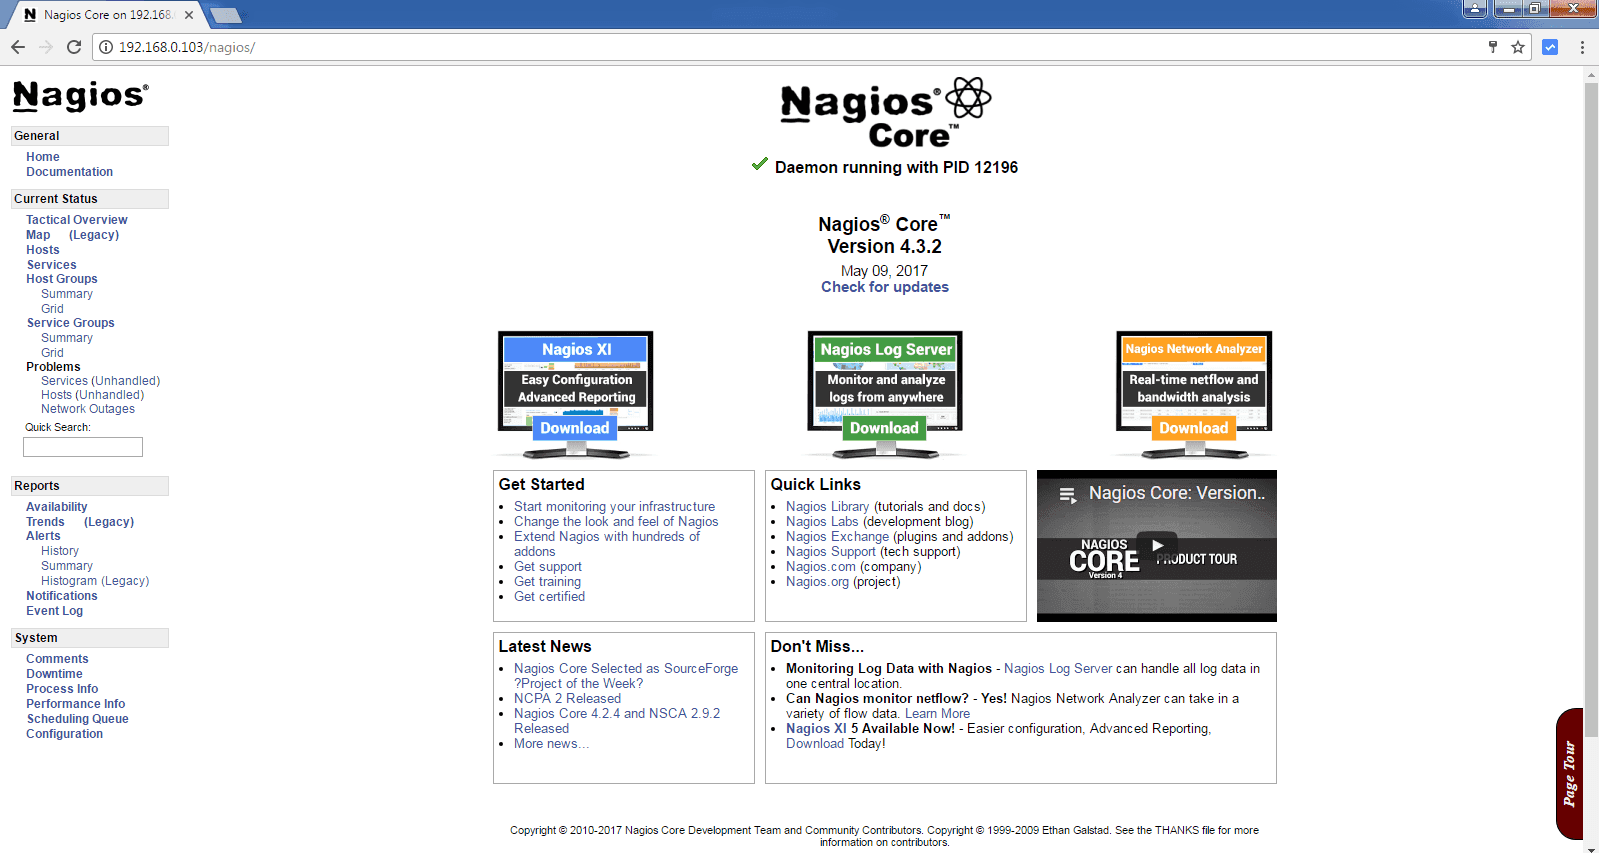Open Nagios Support link
This screenshot has height=853, width=1599.
coord(831,552)
